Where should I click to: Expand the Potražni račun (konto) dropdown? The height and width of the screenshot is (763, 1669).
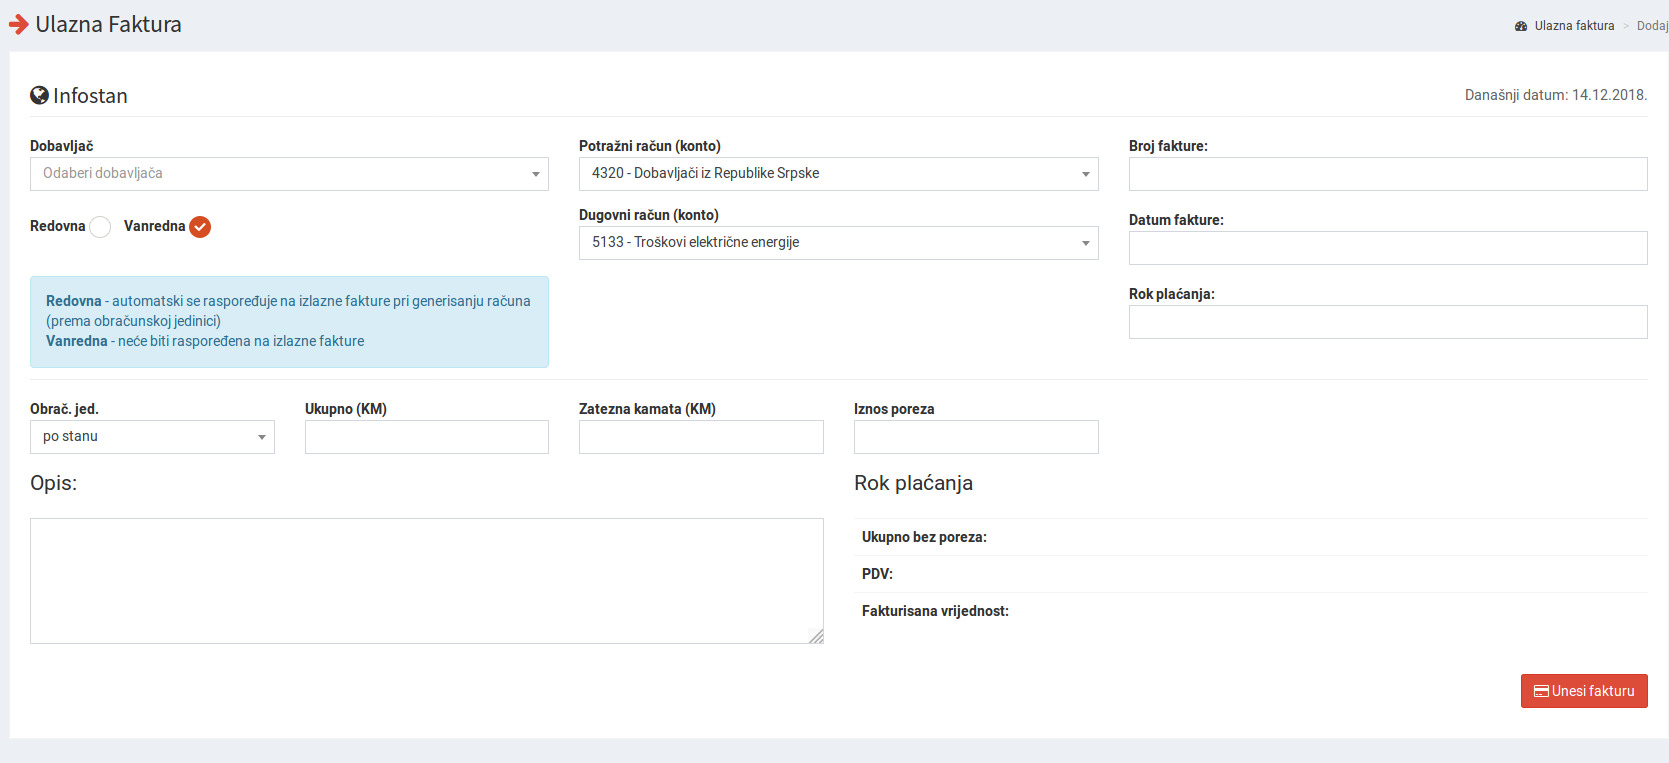coord(838,174)
